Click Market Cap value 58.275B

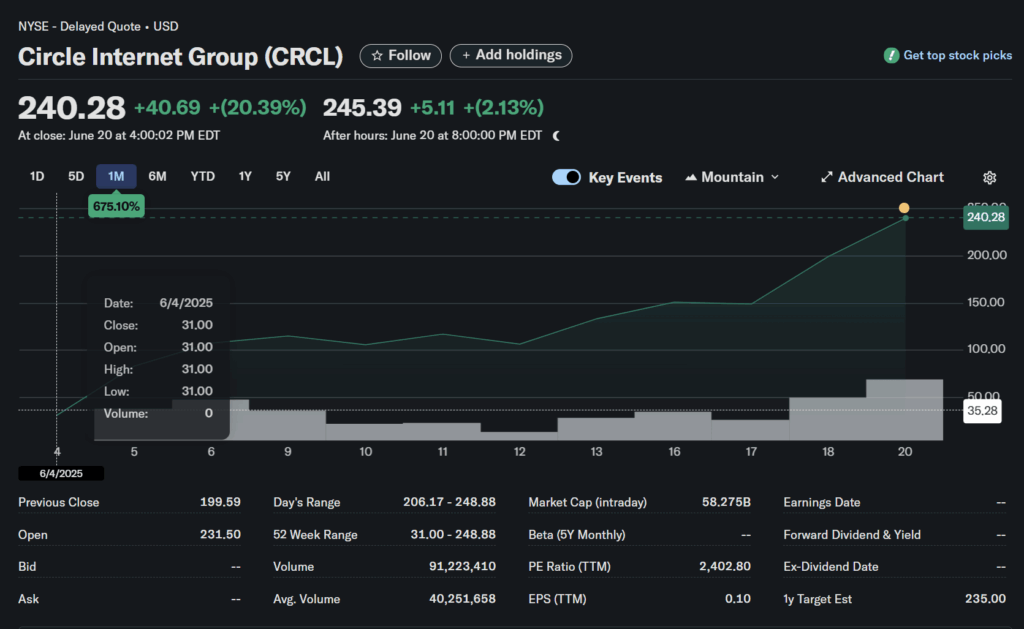pos(726,502)
